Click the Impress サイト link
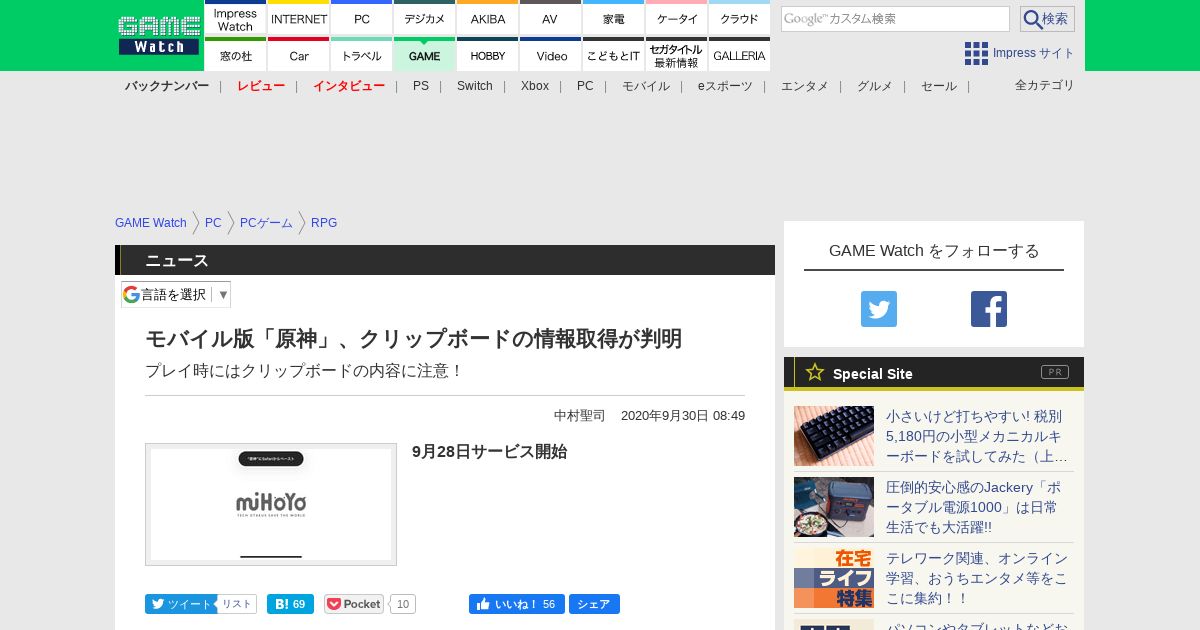The width and height of the screenshot is (1200, 630). pyautogui.click(x=1034, y=53)
